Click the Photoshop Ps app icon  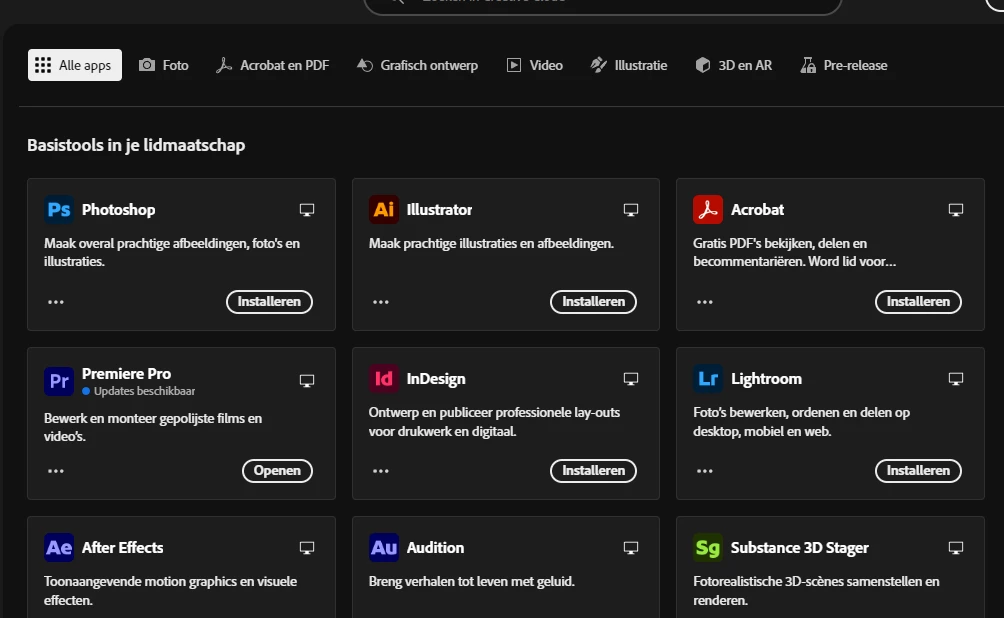click(59, 209)
